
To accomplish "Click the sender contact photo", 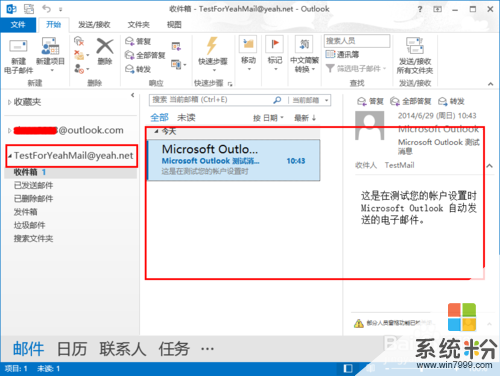I will pos(369,125).
